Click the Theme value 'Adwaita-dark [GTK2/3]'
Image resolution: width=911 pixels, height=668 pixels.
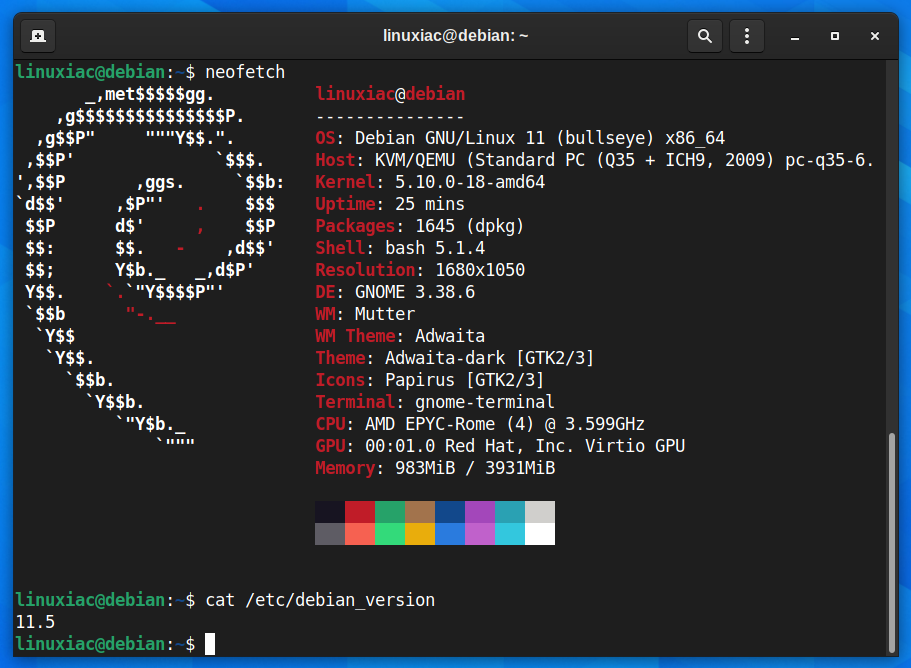[489, 358]
